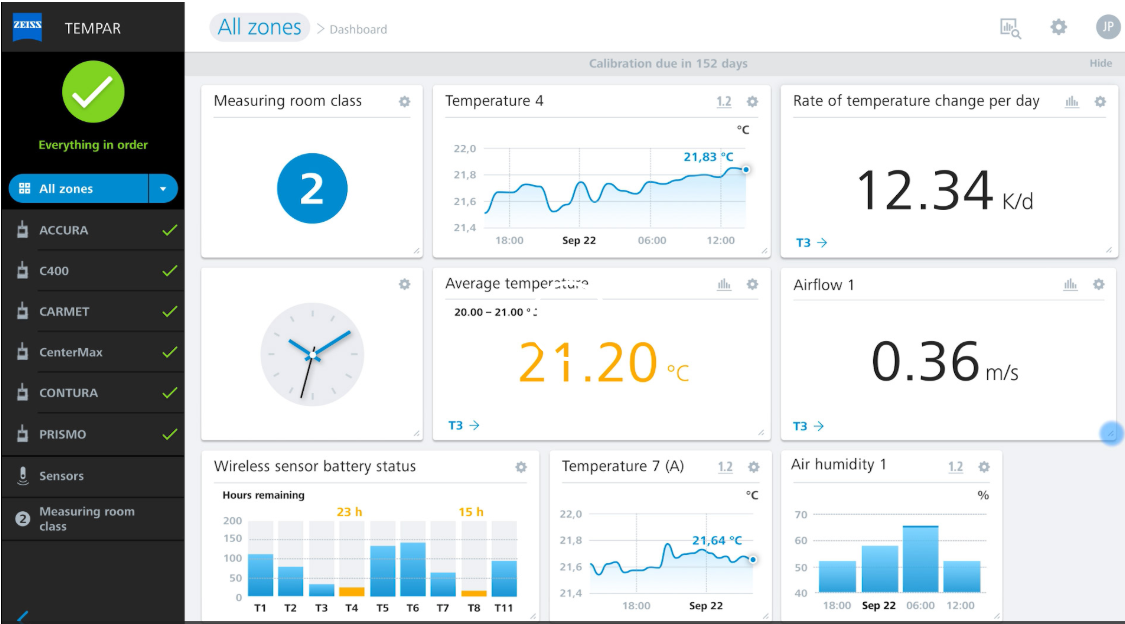Viewport: 1125px width, 624px height.
Task: Open the CenterMax zone
Action: coord(93,352)
